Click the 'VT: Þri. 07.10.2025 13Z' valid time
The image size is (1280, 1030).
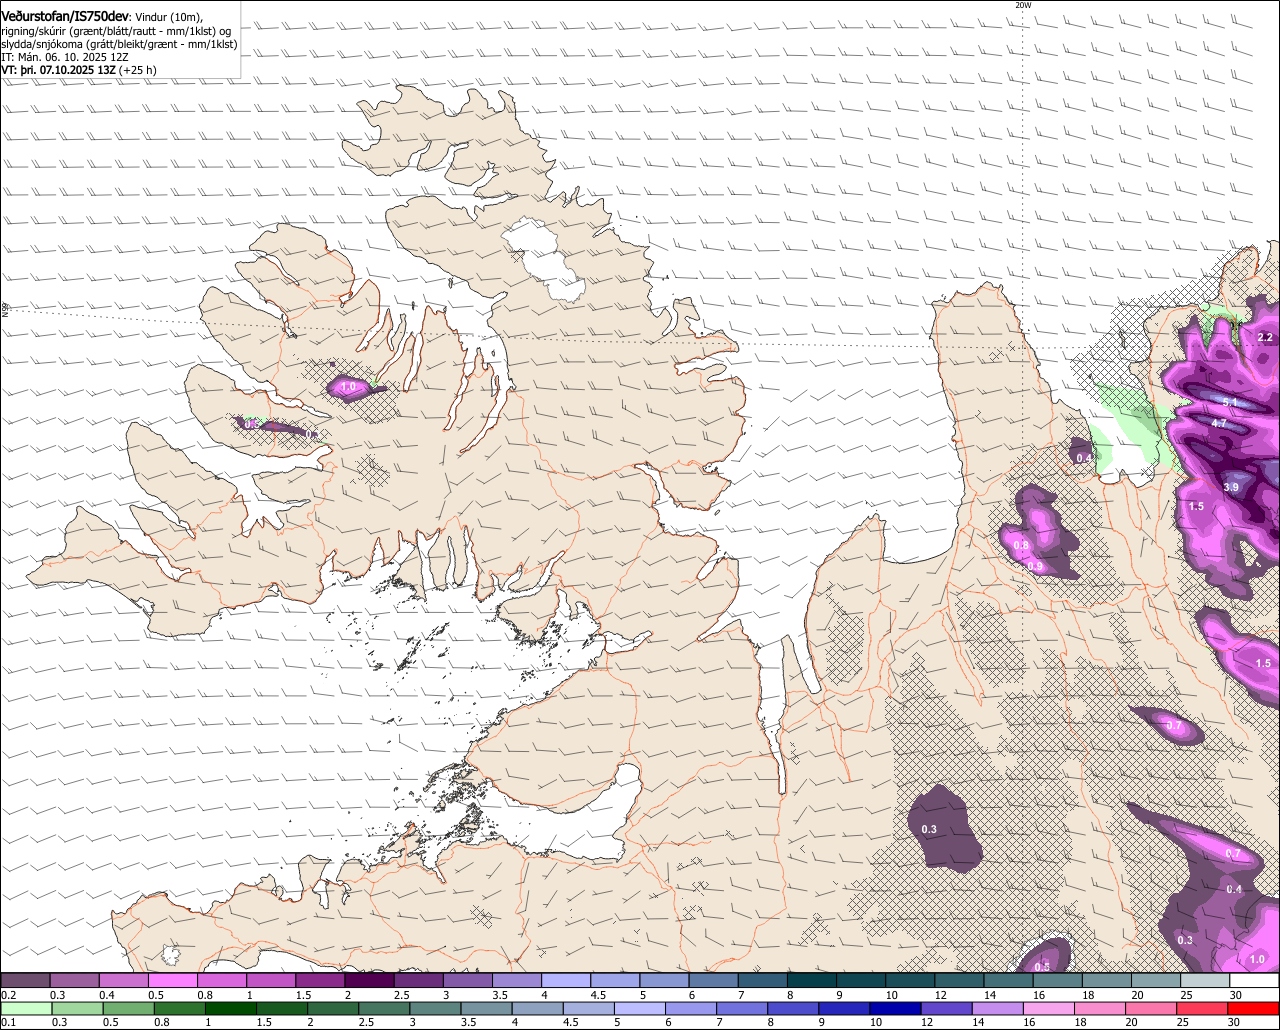[58, 70]
